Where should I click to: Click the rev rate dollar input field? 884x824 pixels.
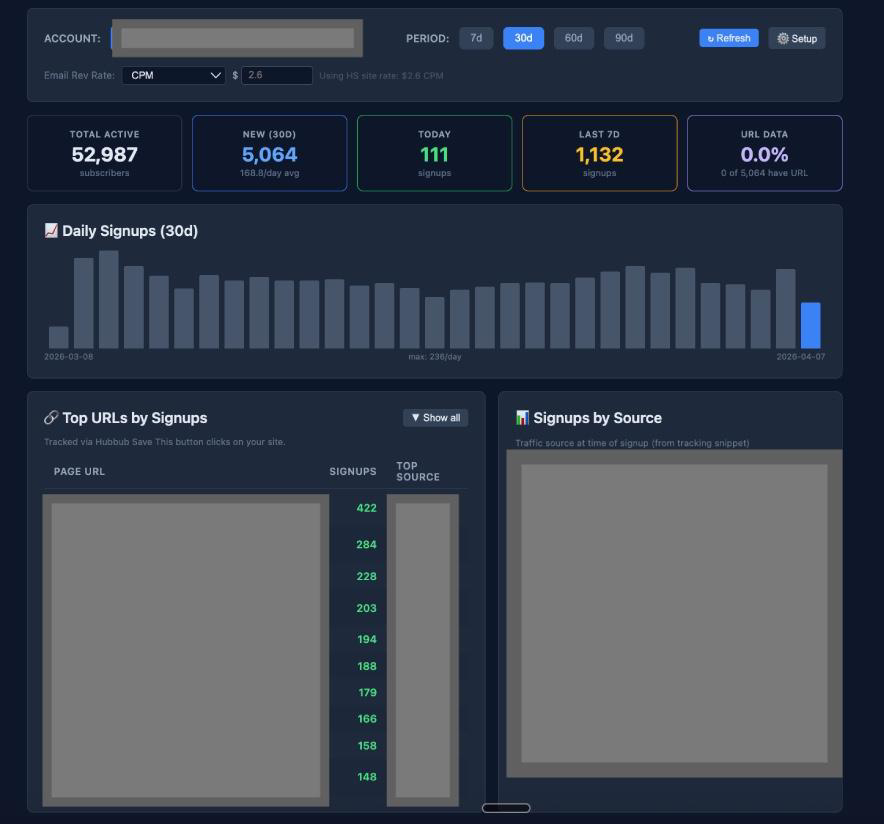[x=277, y=75]
